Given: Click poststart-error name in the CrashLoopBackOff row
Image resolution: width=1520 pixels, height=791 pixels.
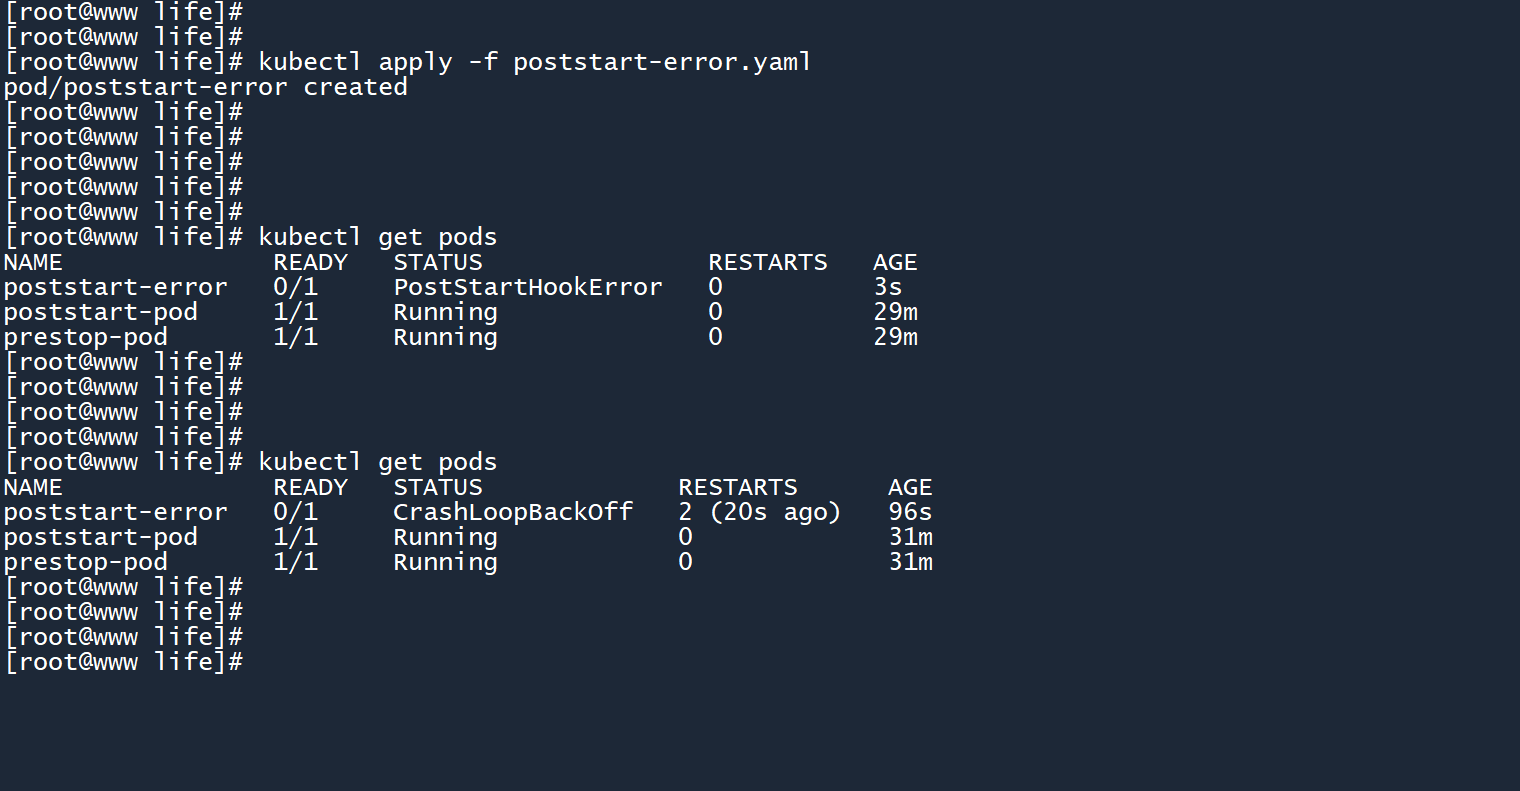Looking at the screenshot, I should pos(115,513).
